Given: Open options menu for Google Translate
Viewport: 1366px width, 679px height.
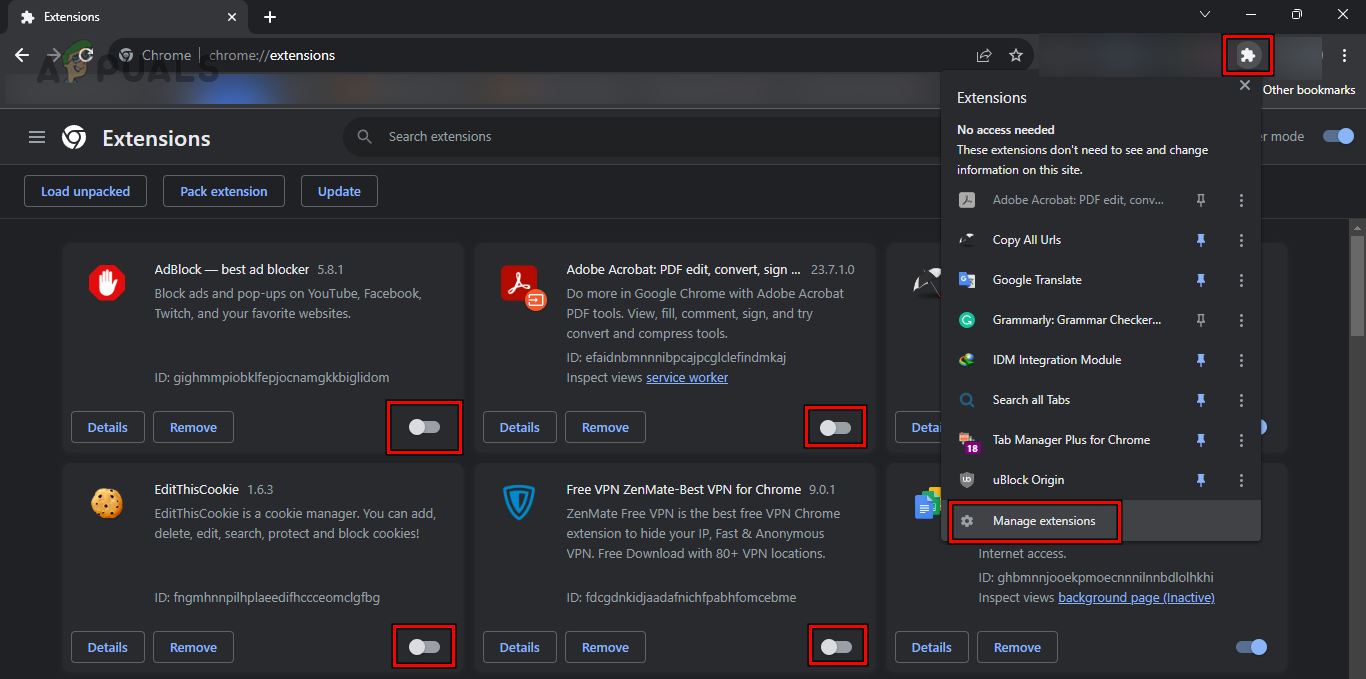Looking at the screenshot, I should [1241, 280].
